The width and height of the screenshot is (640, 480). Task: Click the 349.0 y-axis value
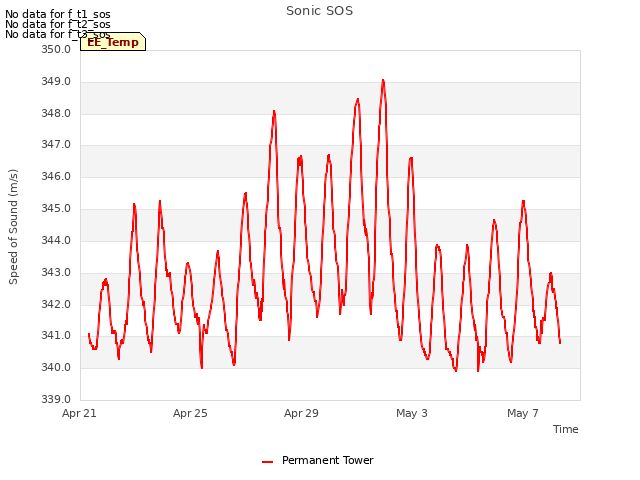pyautogui.click(x=56, y=81)
